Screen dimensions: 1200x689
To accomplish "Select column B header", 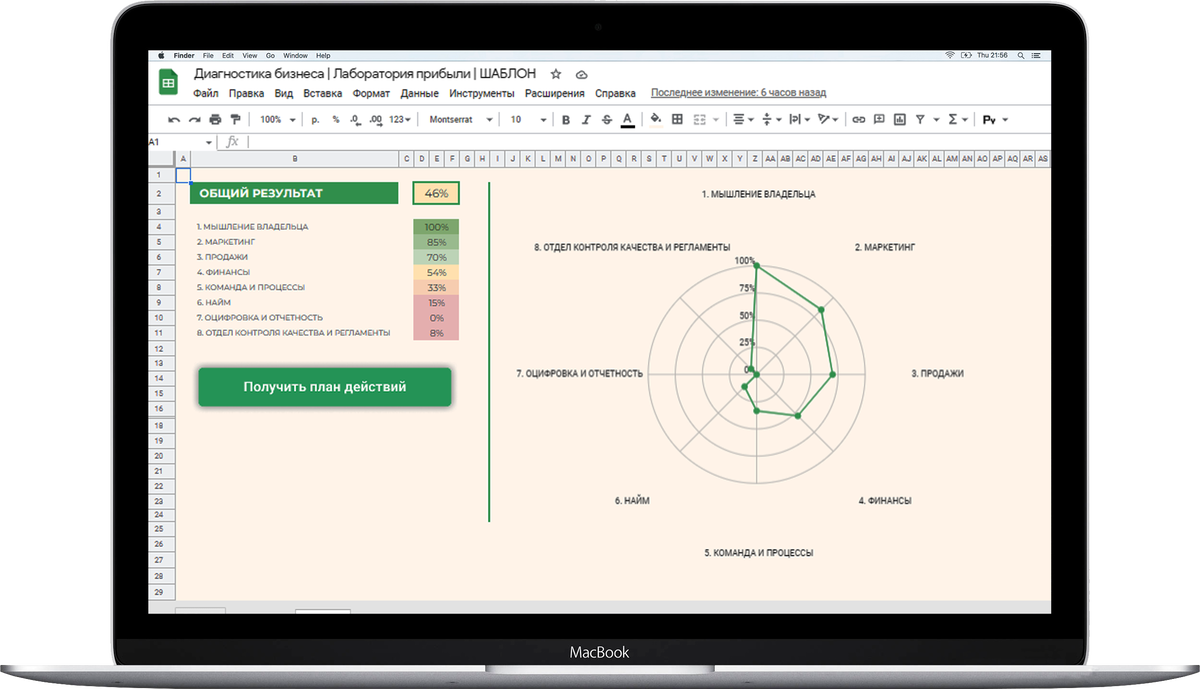I will tap(295, 159).
